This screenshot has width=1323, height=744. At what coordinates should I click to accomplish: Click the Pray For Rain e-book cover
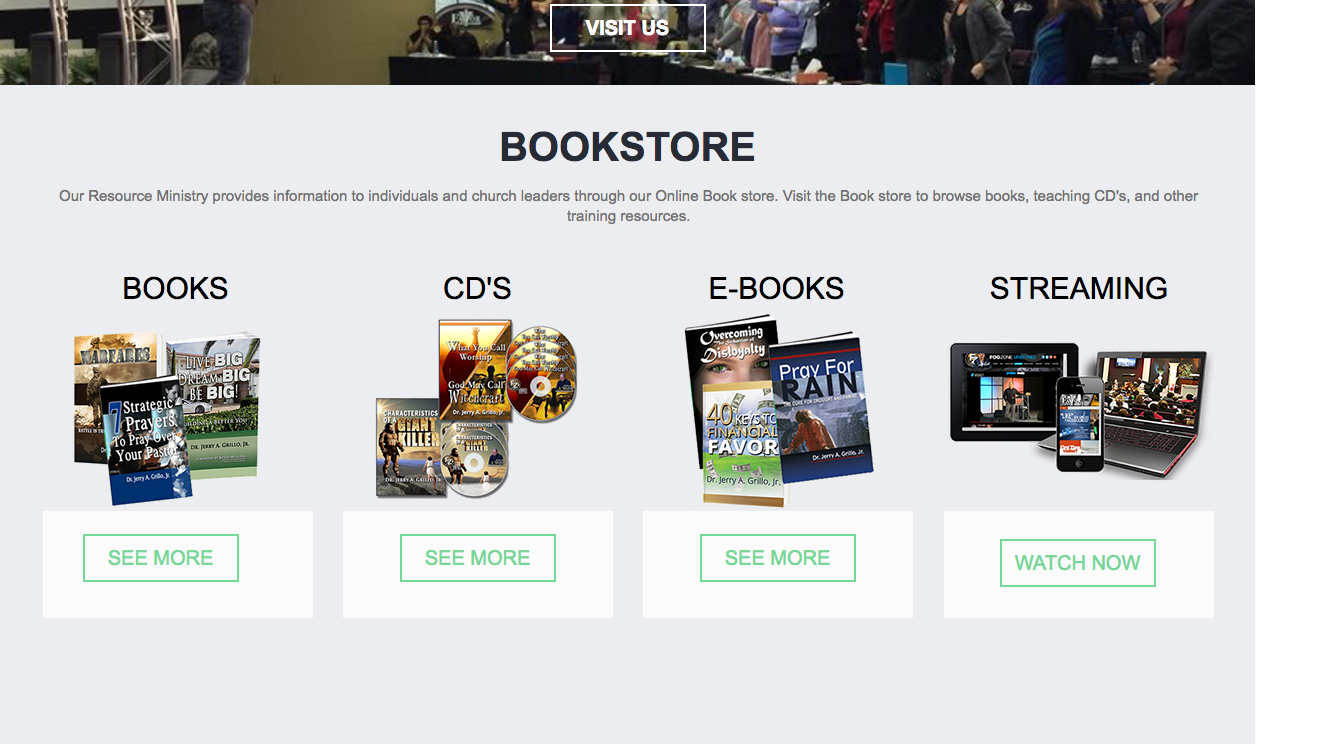click(820, 408)
